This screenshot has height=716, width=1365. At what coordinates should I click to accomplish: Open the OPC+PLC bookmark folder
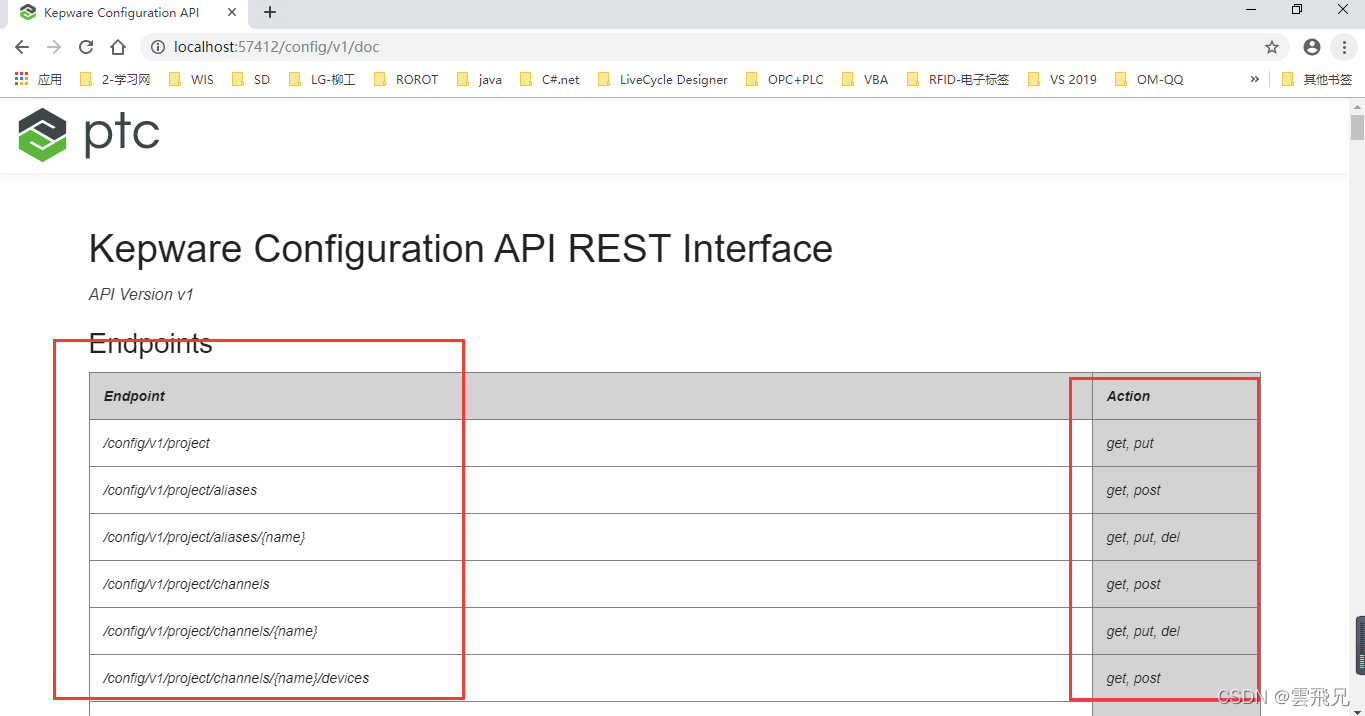pyautogui.click(x=785, y=79)
